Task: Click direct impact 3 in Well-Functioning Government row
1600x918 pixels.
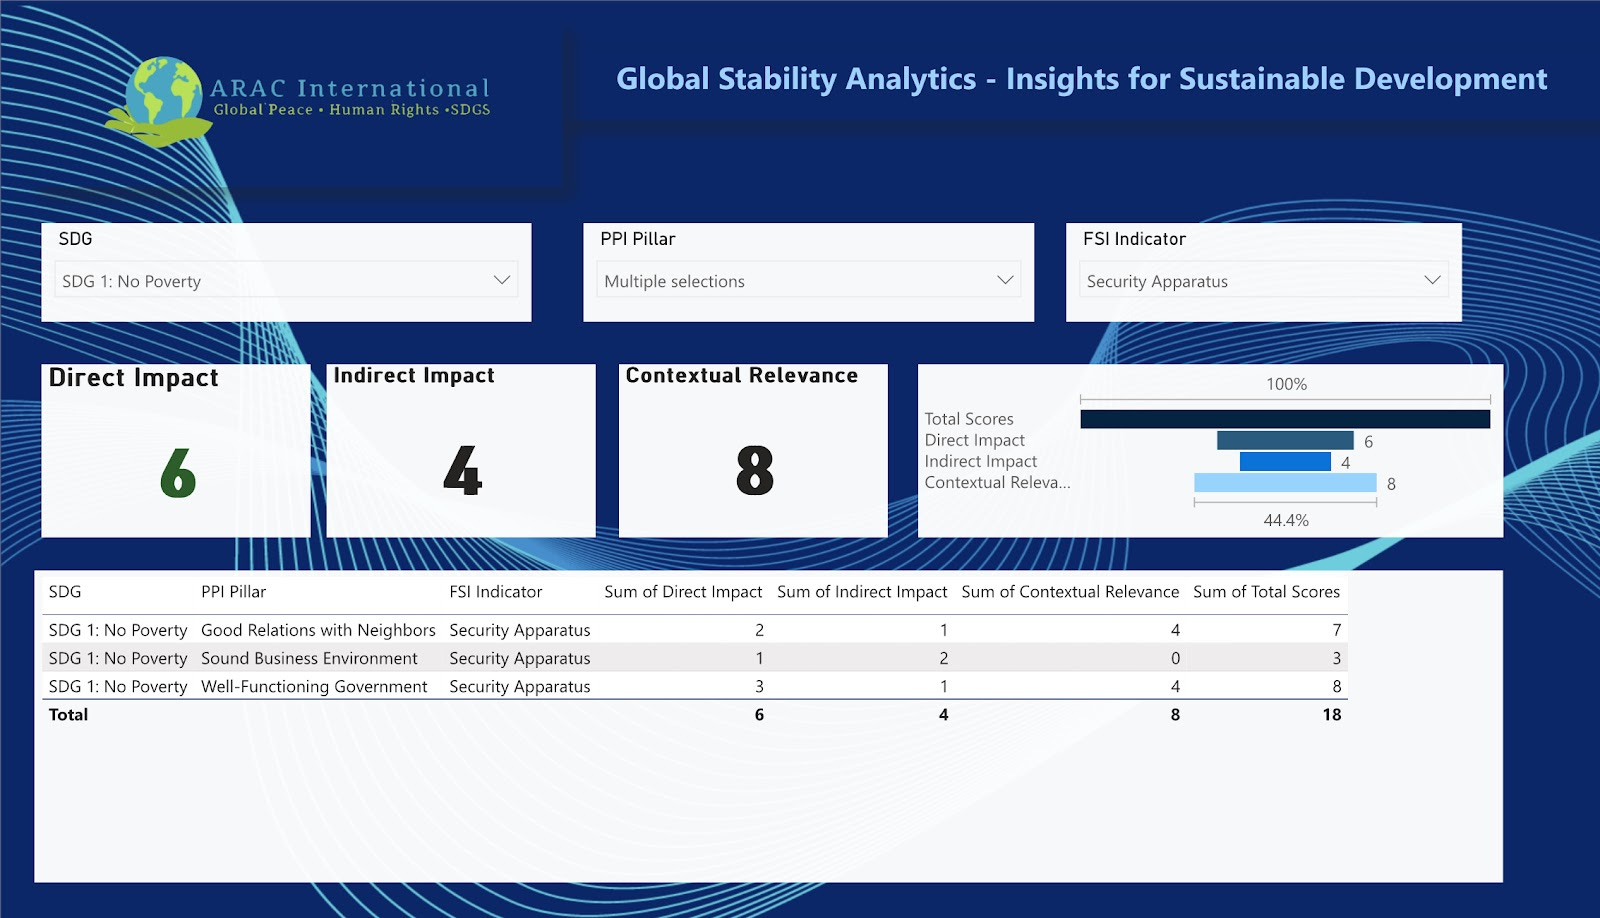Action: 759,686
